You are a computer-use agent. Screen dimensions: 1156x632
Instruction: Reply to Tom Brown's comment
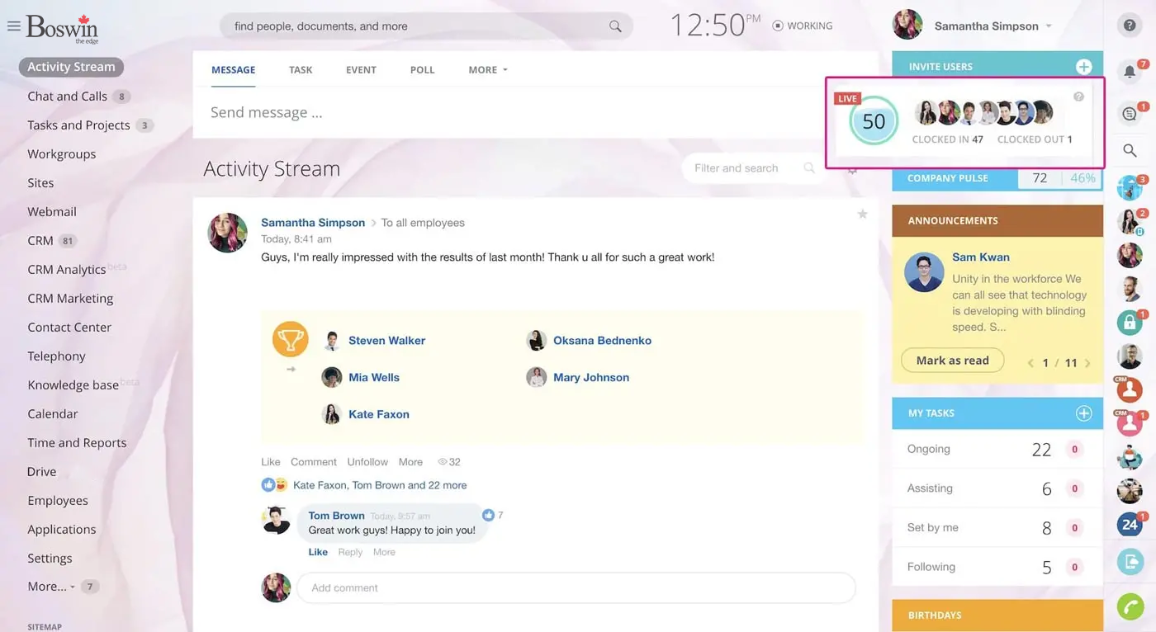pyautogui.click(x=350, y=552)
